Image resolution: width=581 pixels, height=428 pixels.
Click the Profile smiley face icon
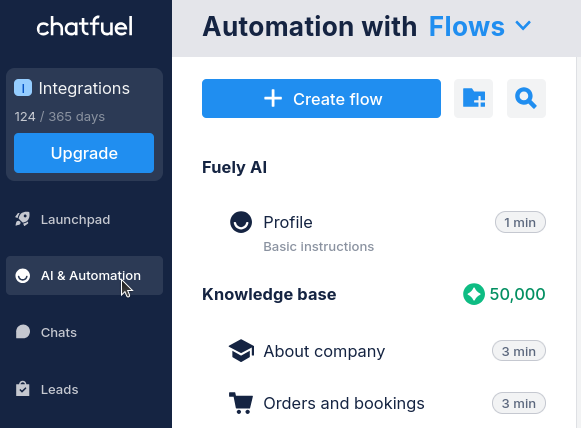[x=241, y=222]
